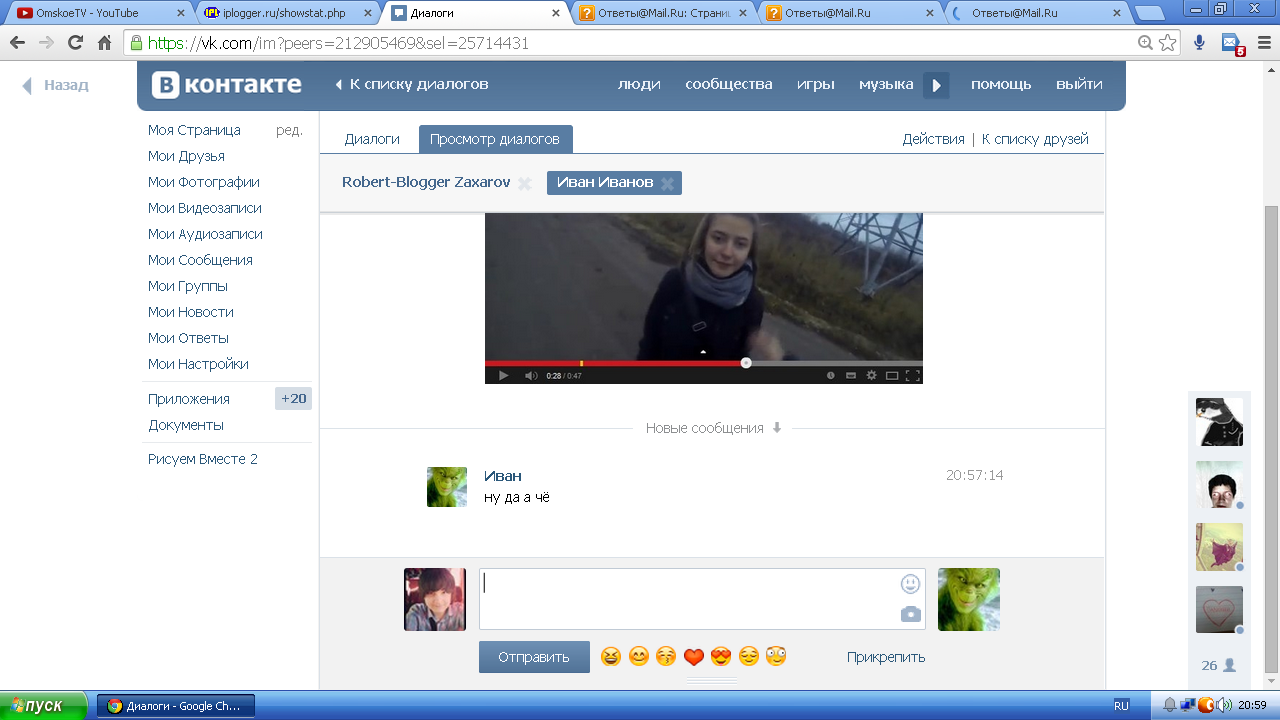Click К списку друзей link

[x=1035, y=139]
